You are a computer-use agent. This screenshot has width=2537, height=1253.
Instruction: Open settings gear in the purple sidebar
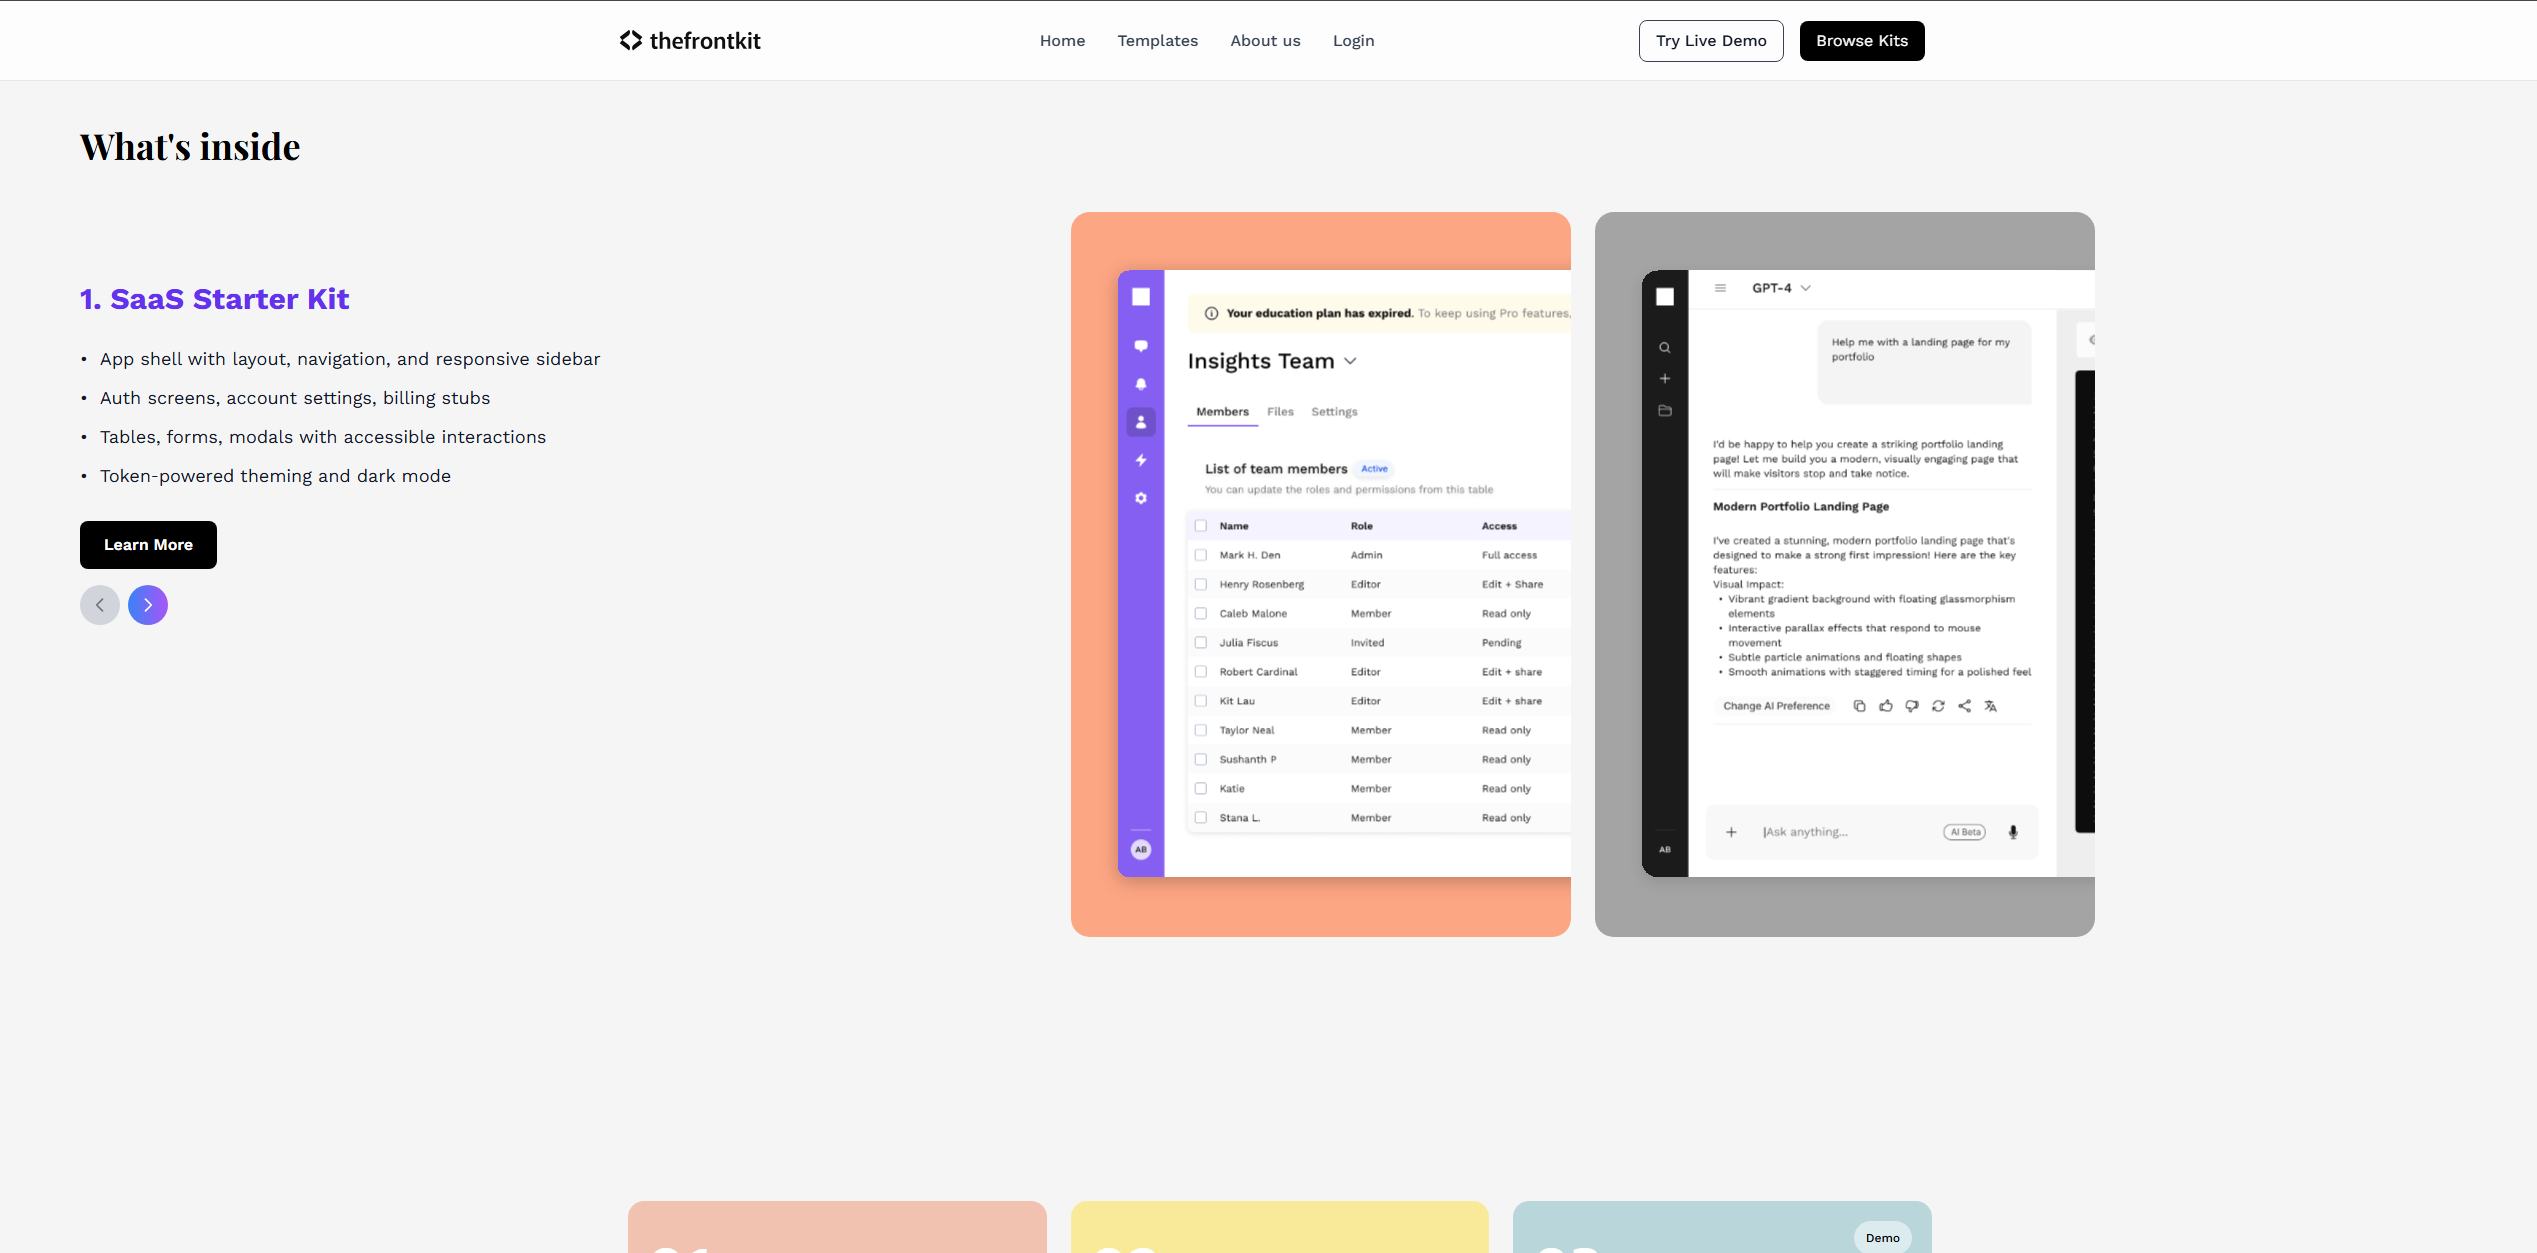tap(1140, 498)
